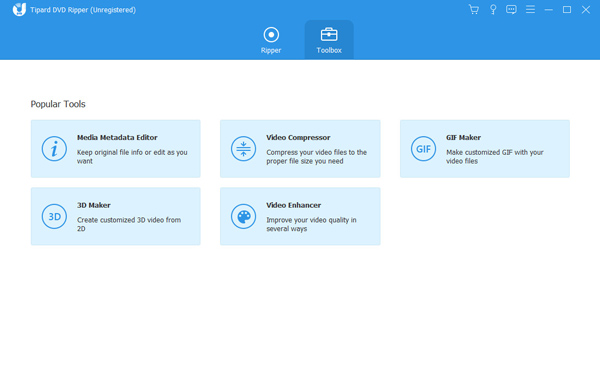Screen dimensions: 600x370
Task: Click the Tipard DVD Ripper (Unregistered) title
Action: (83, 10)
